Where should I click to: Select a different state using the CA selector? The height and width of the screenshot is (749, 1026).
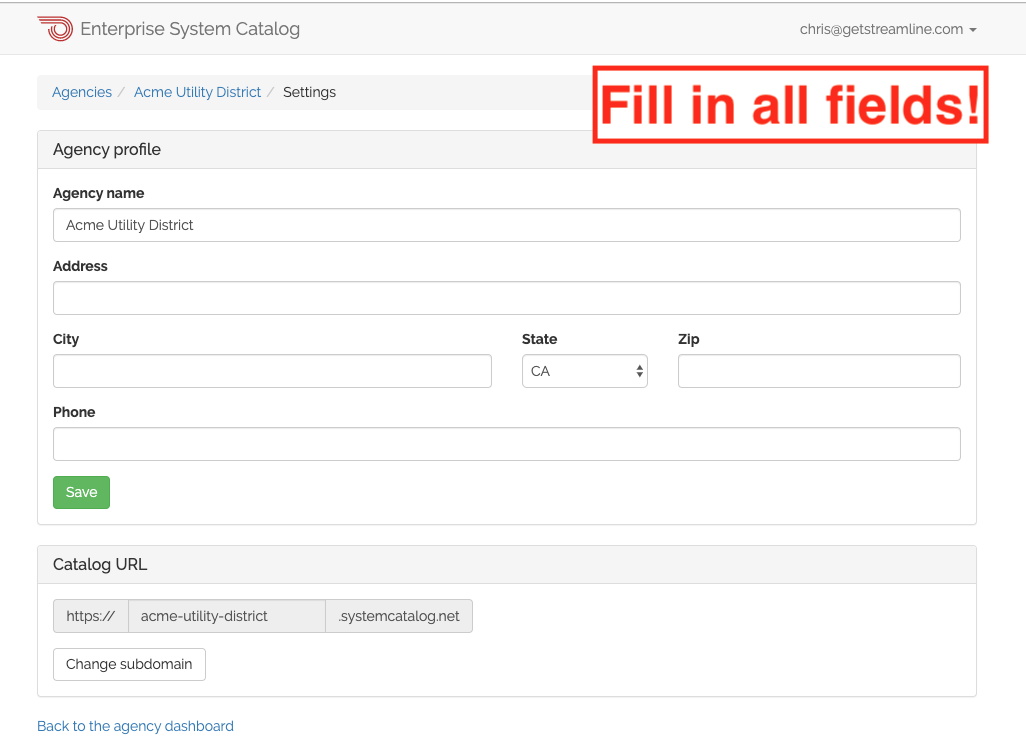[584, 370]
